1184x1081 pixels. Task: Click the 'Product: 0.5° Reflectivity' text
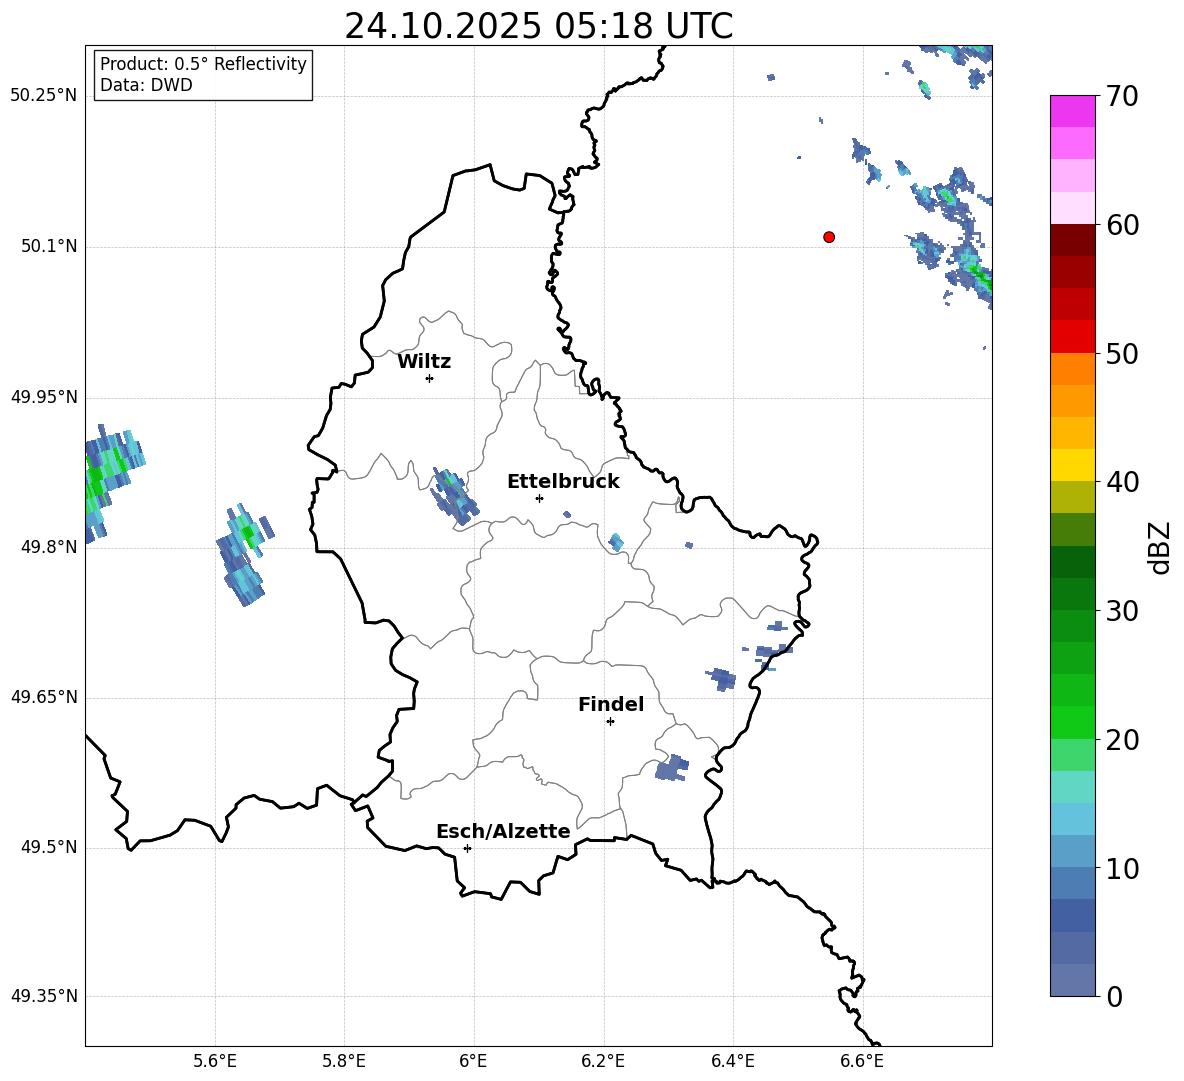[203, 64]
